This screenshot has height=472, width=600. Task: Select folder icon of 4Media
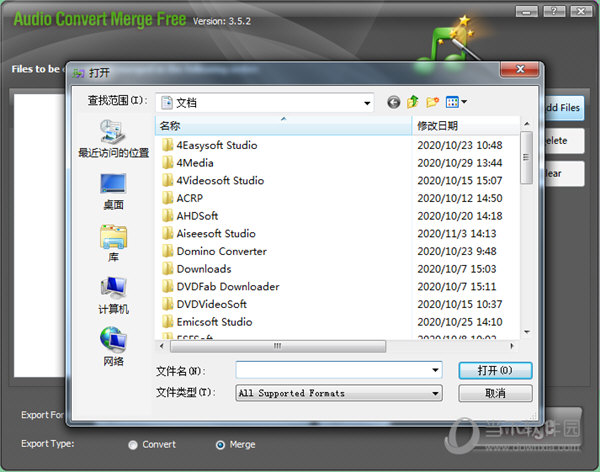168,163
